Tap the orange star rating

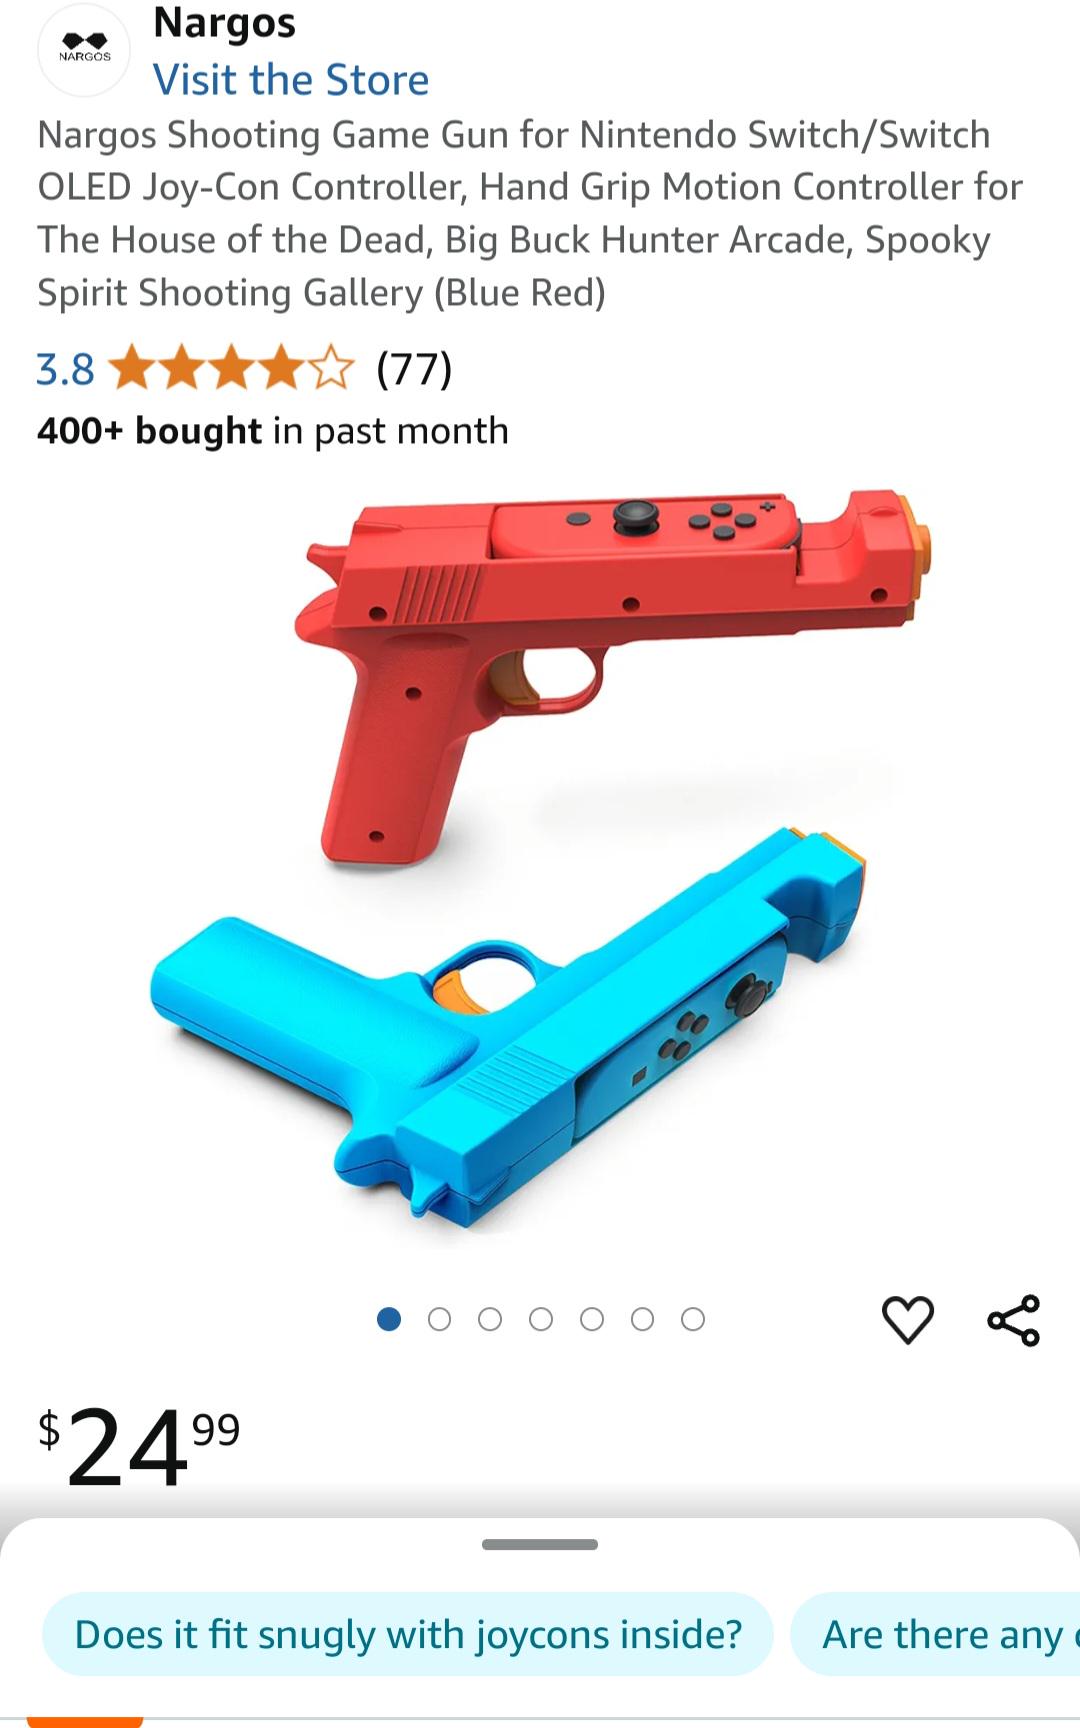(x=231, y=369)
